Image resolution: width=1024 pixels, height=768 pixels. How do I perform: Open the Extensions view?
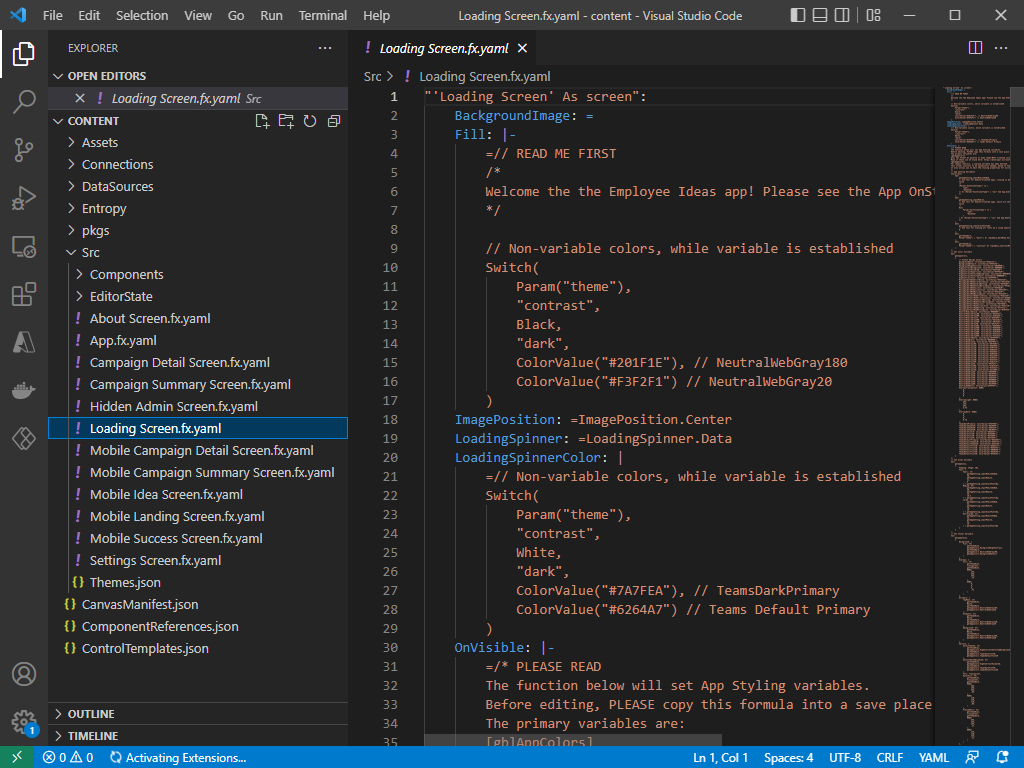pos(24,294)
